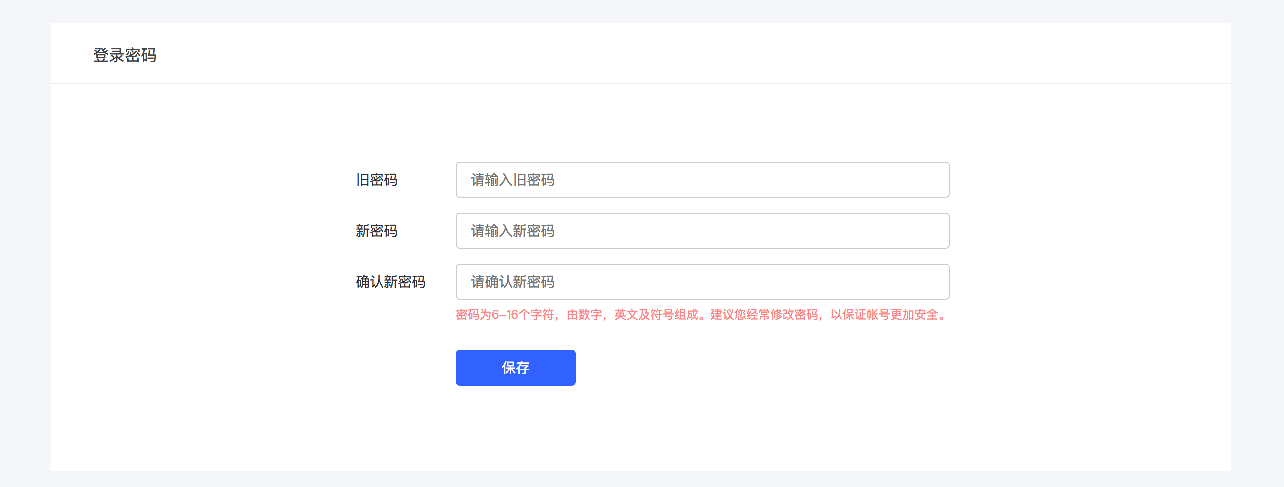Click the 请输入新密码 placeholder text
This screenshot has height=487, width=1284.
(513, 231)
